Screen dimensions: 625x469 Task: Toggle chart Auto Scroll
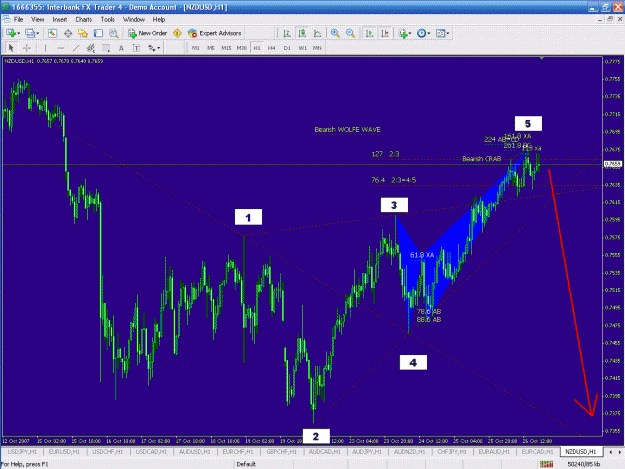click(x=369, y=33)
